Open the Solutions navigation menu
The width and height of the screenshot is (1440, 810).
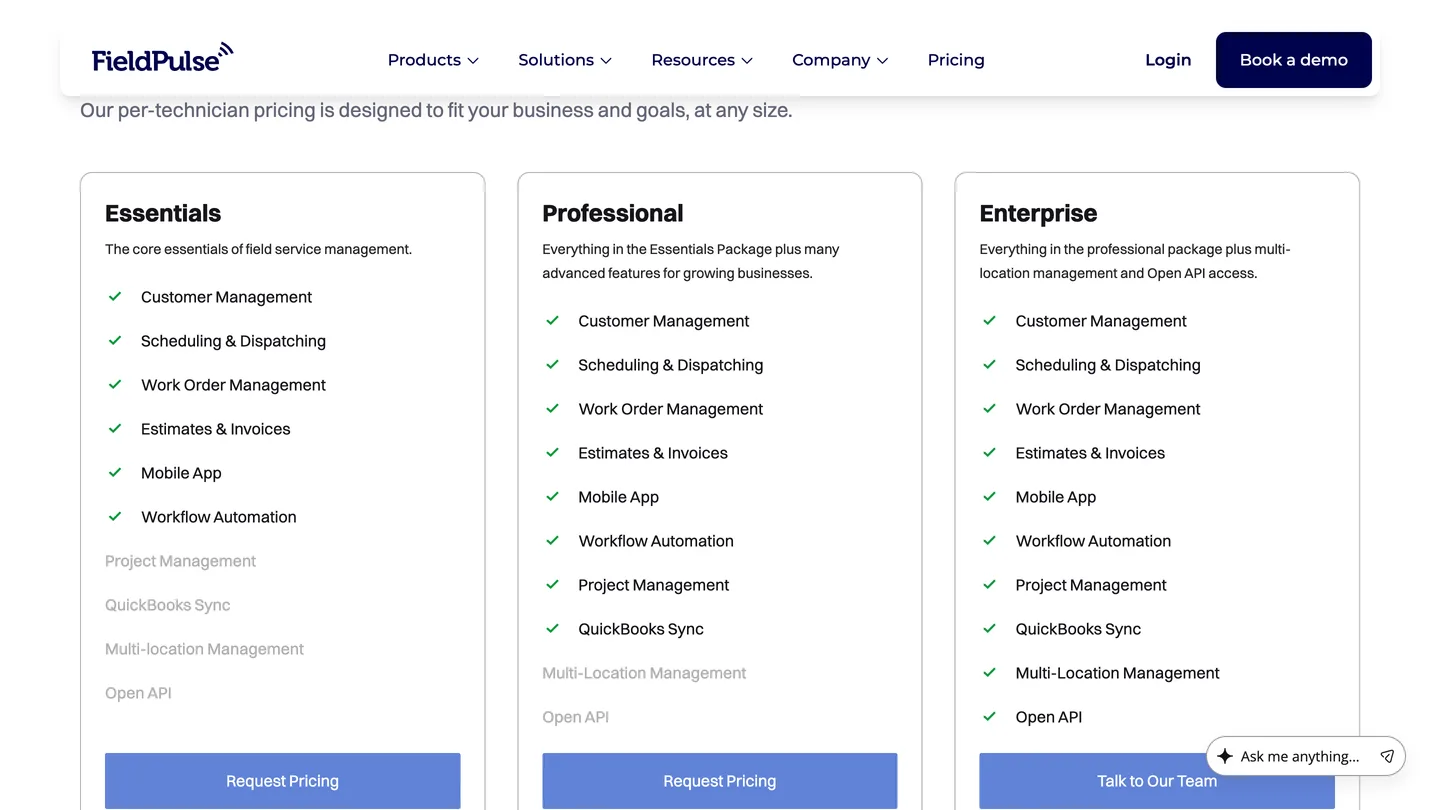click(x=565, y=60)
